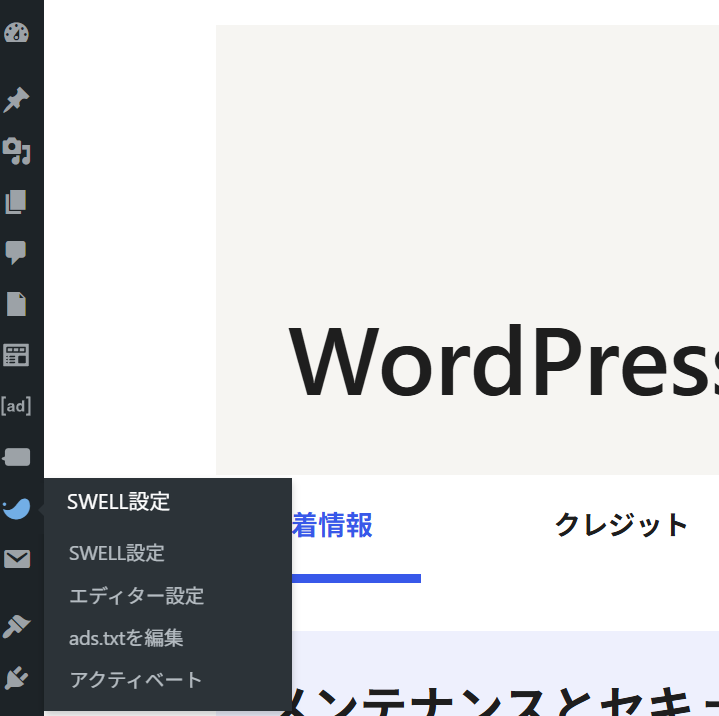Viewport: 719px width, 716px height.
Task: Click the WordPress heading text
Action: point(503,361)
